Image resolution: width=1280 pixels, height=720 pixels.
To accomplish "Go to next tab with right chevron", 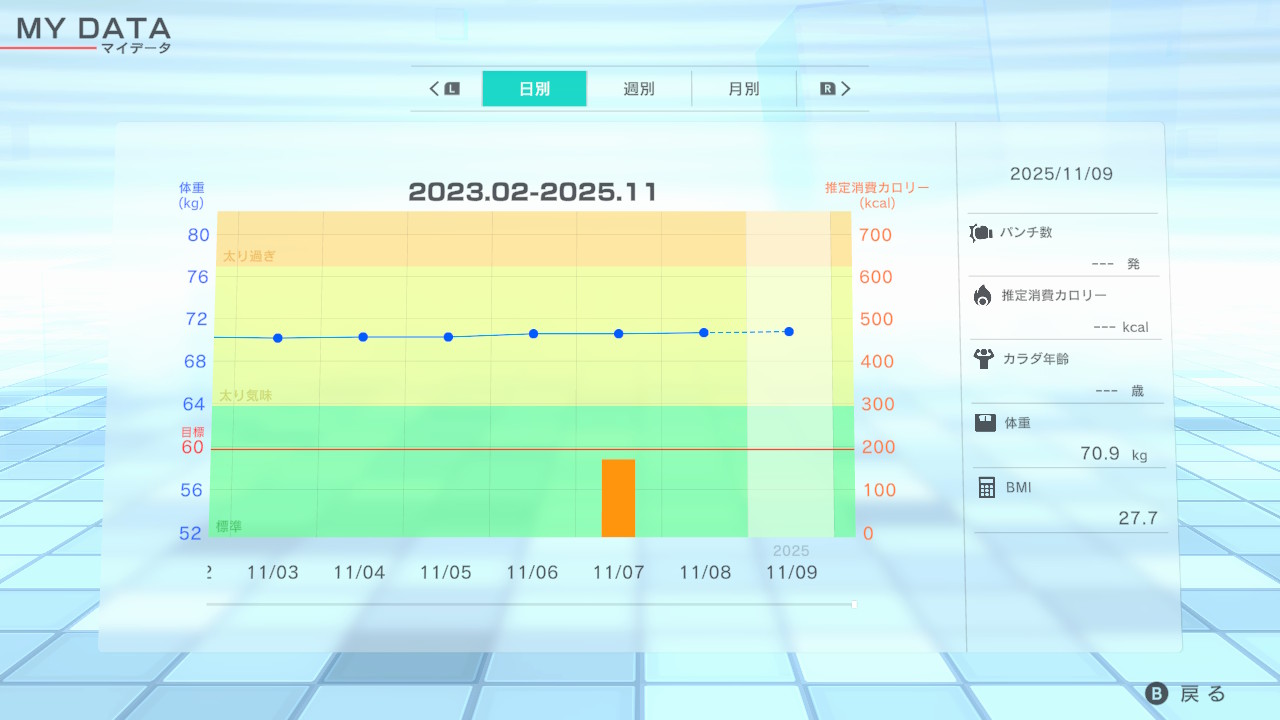I will point(846,89).
